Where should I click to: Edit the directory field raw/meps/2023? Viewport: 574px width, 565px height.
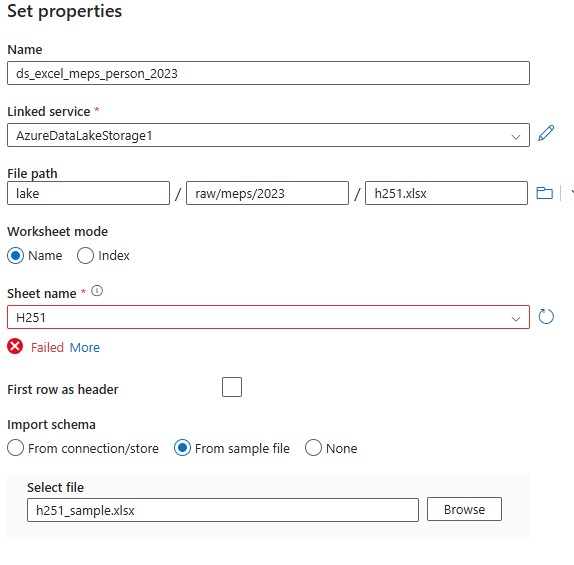267,193
